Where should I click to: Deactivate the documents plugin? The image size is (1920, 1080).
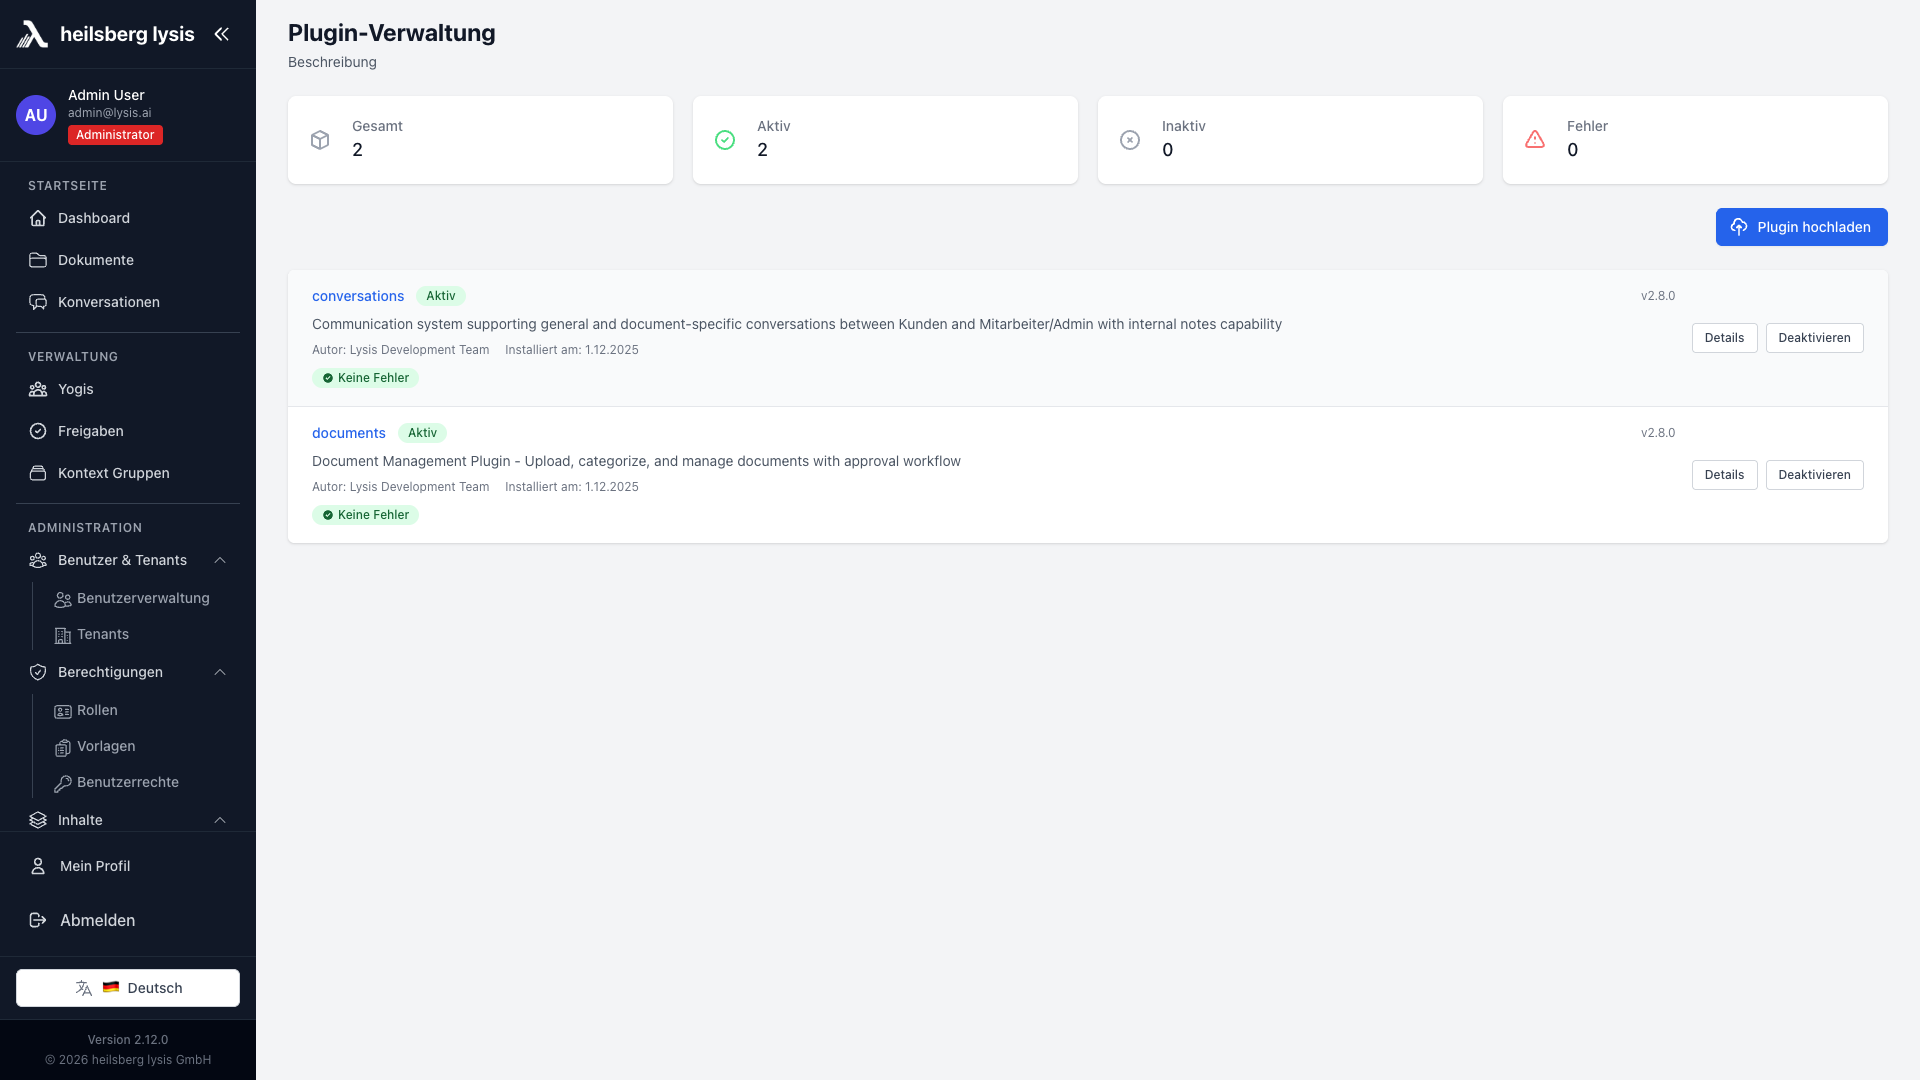tap(1814, 475)
